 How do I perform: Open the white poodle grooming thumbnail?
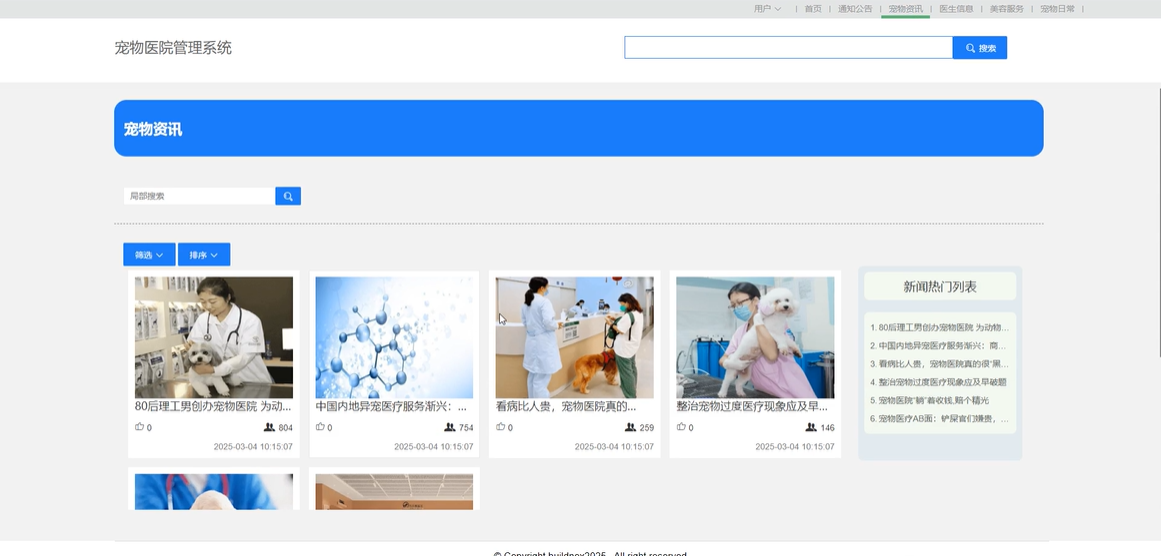pos(755,338)
